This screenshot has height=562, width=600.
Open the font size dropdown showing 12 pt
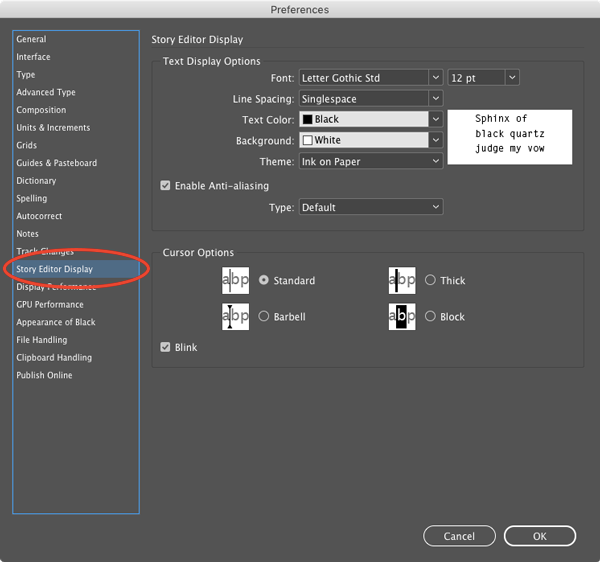click(x=483, y=78)
